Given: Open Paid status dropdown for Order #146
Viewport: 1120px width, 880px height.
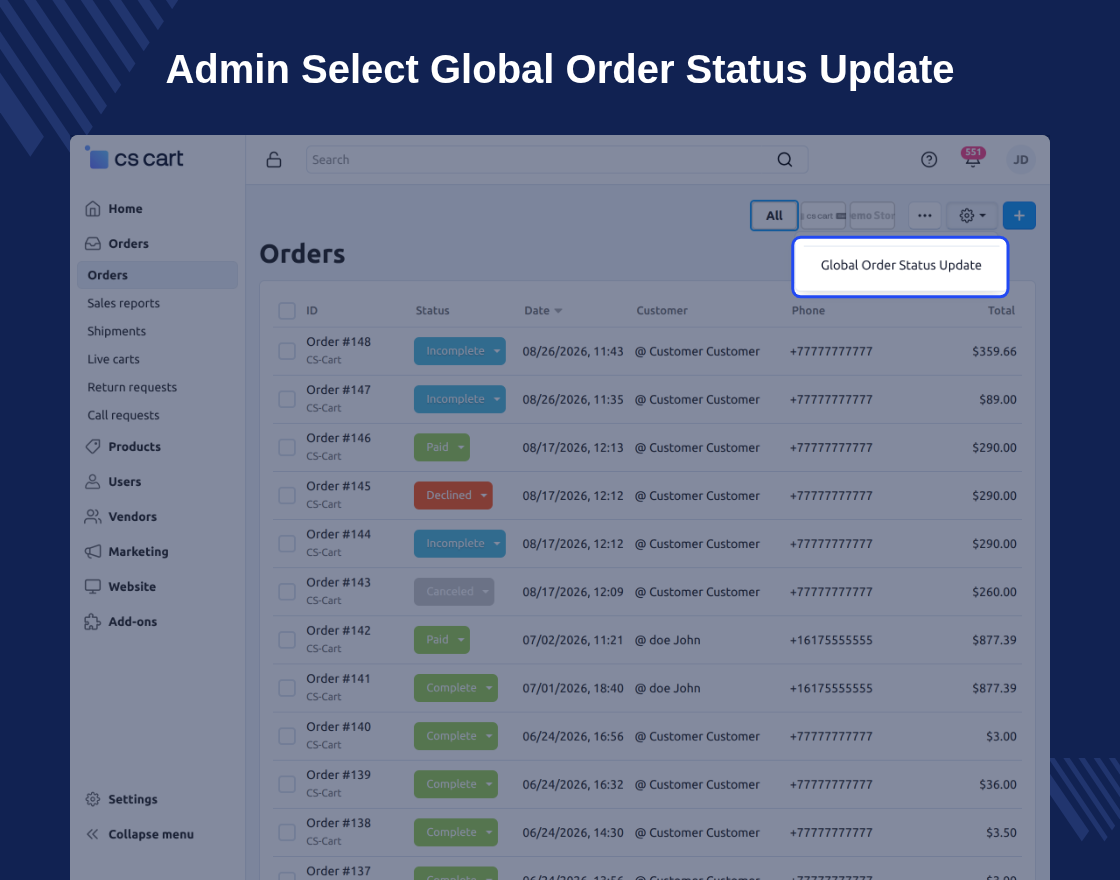Looking at the screenshot, I should (441, 447).
